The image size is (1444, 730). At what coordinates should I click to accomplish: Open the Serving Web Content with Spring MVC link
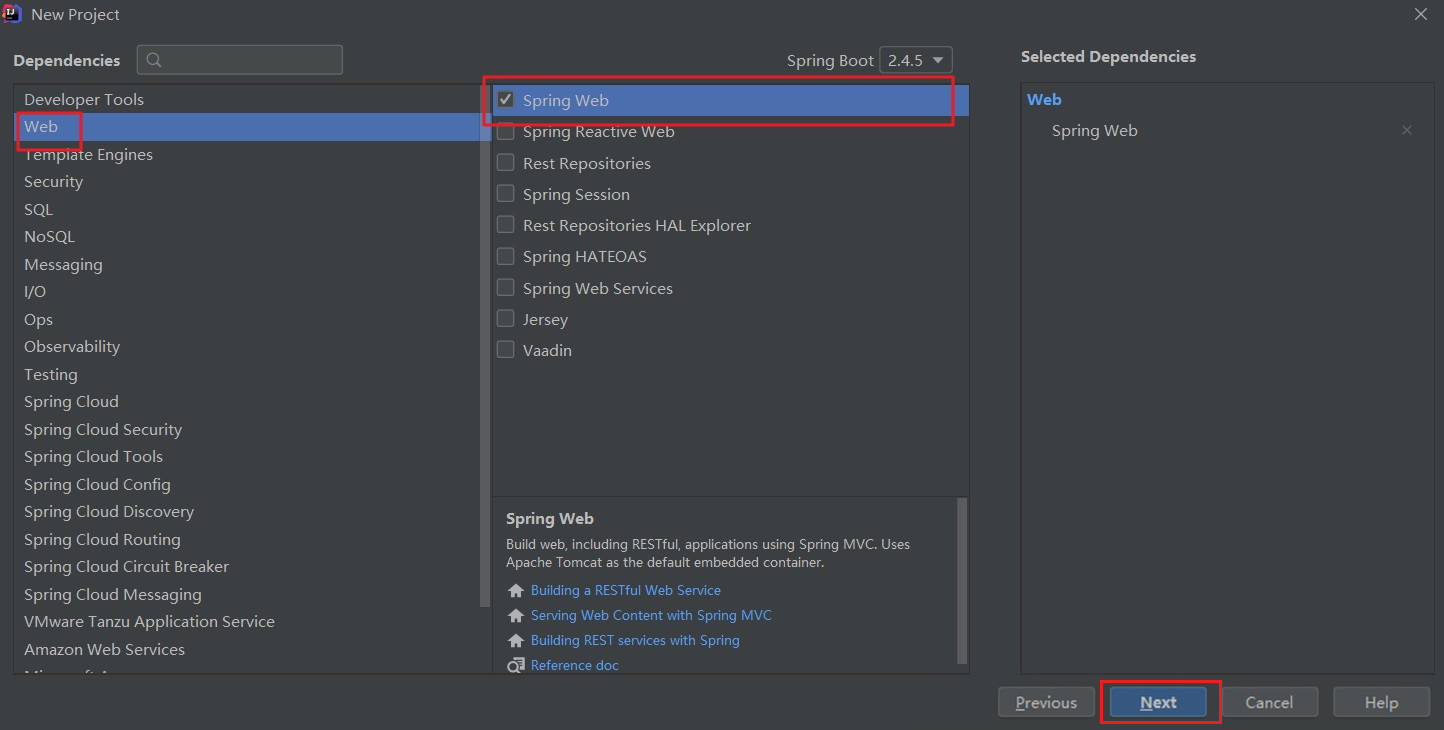pyautogui.click(x=651, y=616)
